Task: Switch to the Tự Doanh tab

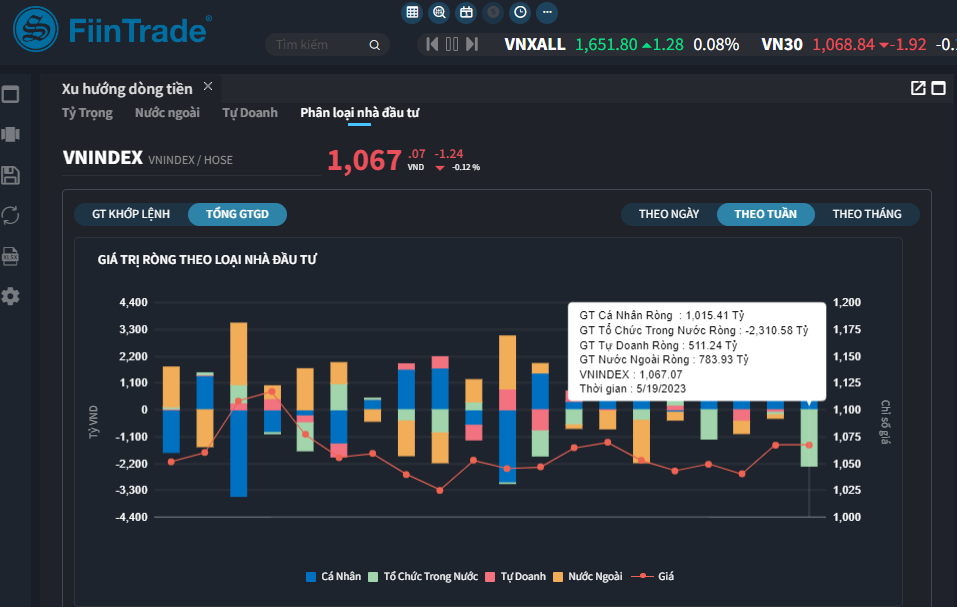Action: (250, 113)
